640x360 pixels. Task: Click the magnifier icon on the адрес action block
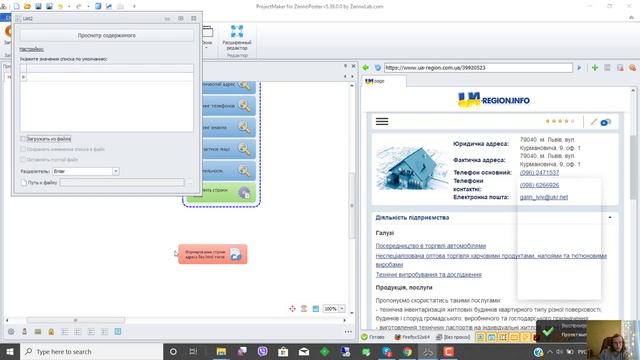tap(244, 85)
